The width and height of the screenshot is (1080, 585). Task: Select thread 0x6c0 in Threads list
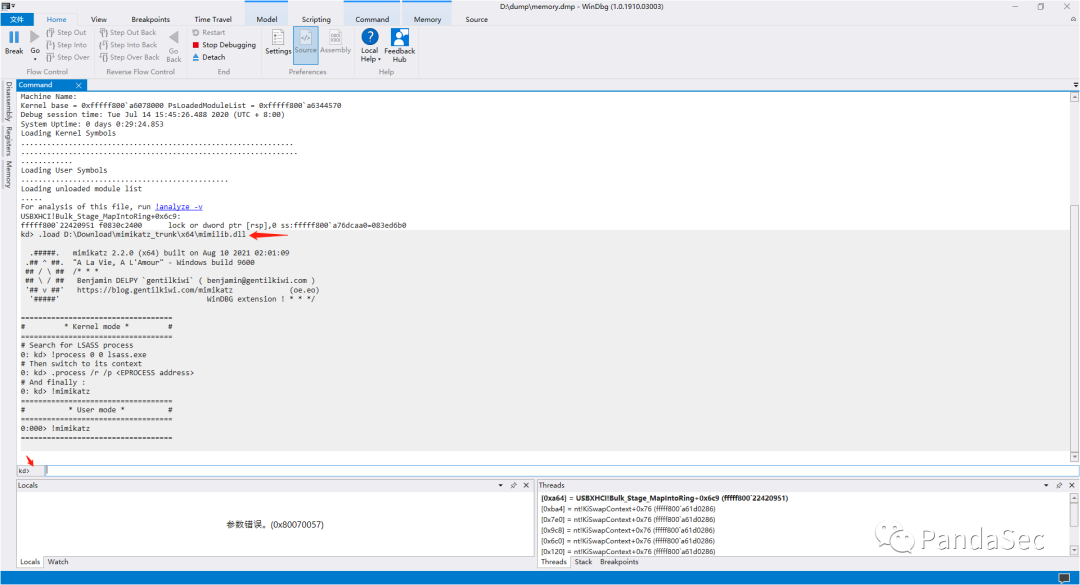627,542
